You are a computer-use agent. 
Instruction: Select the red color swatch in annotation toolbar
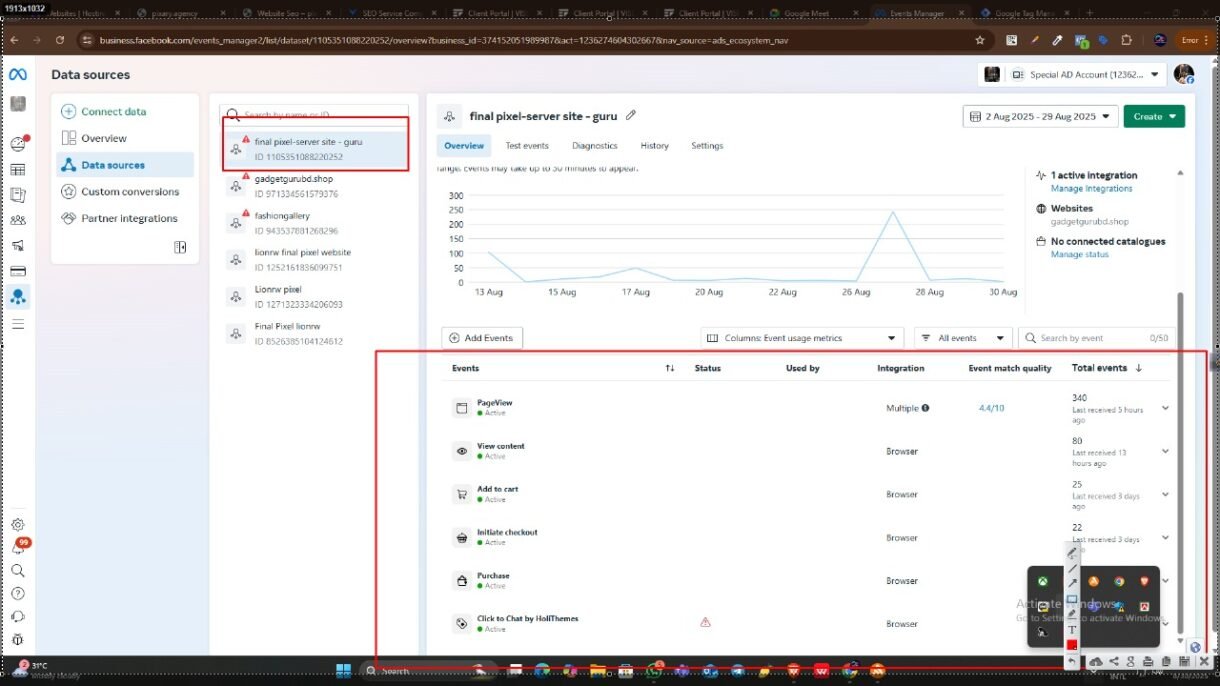point(1072,645)
